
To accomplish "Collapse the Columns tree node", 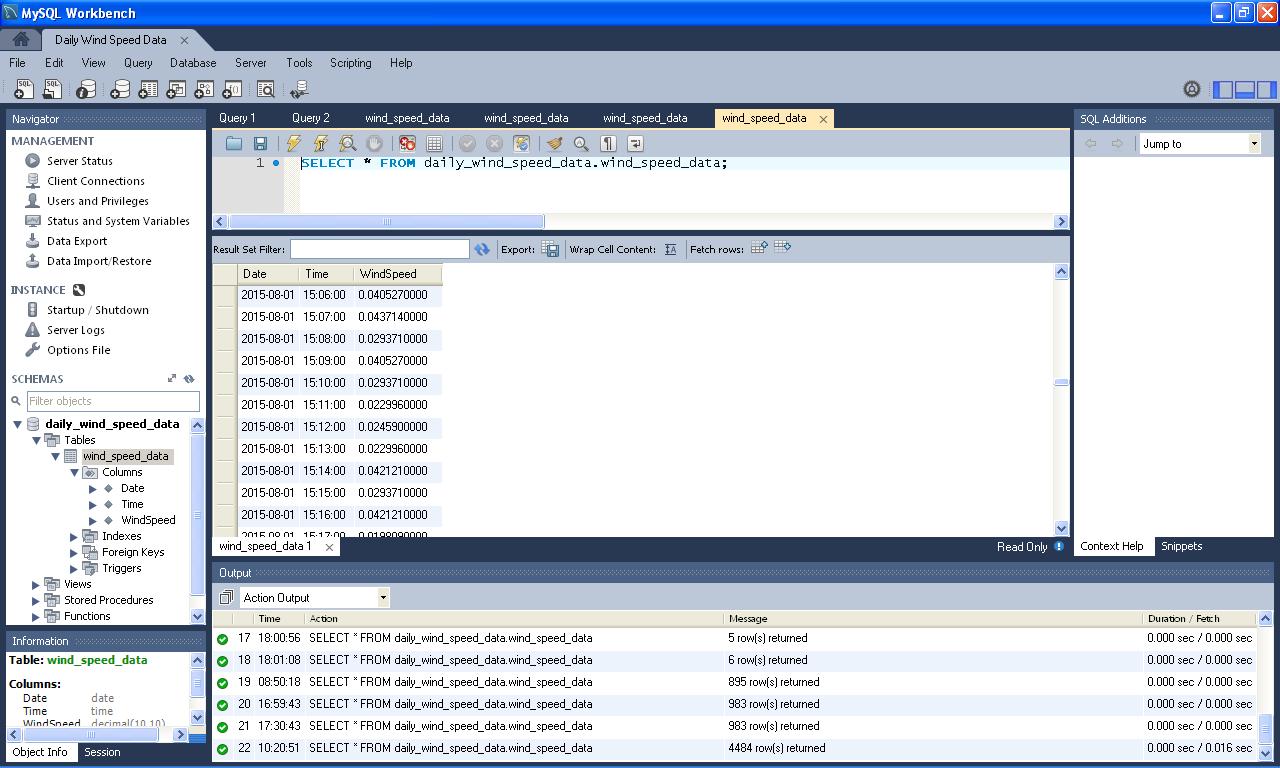I will [x=74, y=472].
